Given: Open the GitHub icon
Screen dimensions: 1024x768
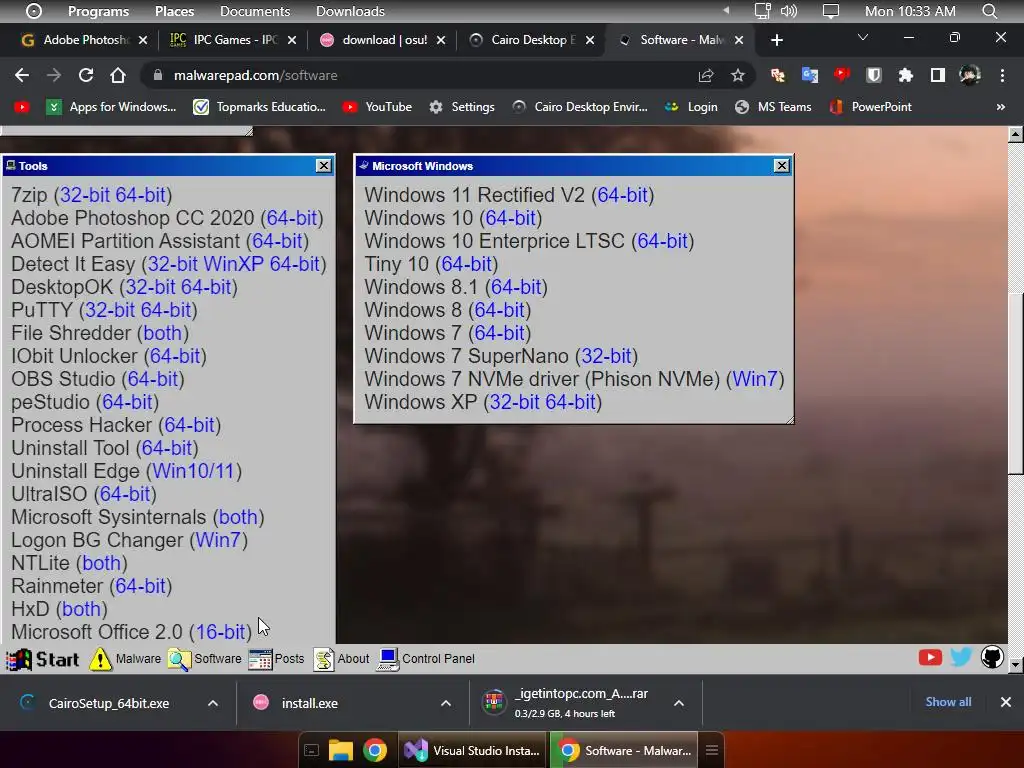Looking at the screenshot, I should (992, 657).
